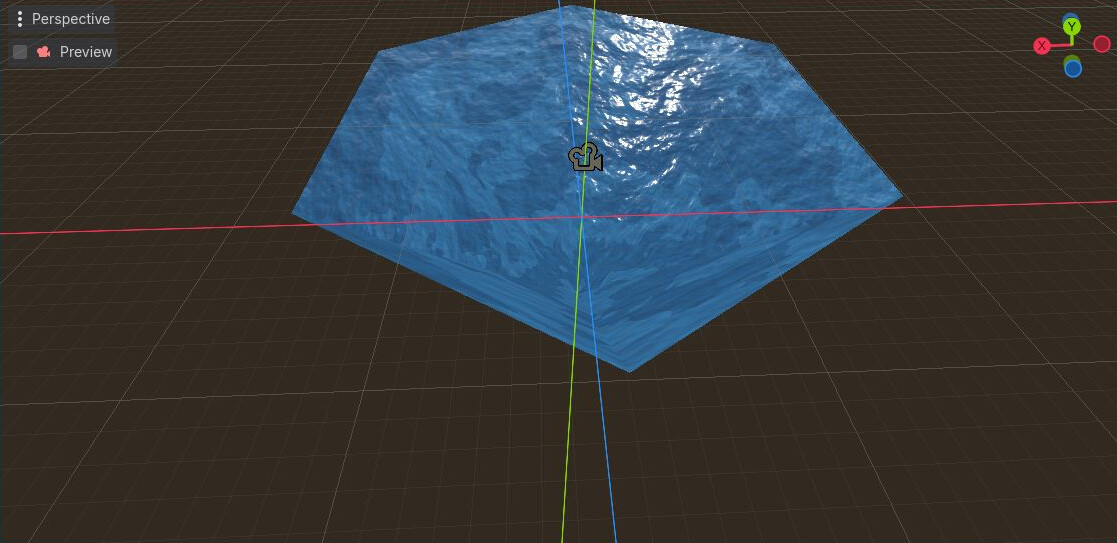The width and height of the screenshot is (1117, 543).
Task: Click the Perspective text label
Action: [x=71, y=19]
